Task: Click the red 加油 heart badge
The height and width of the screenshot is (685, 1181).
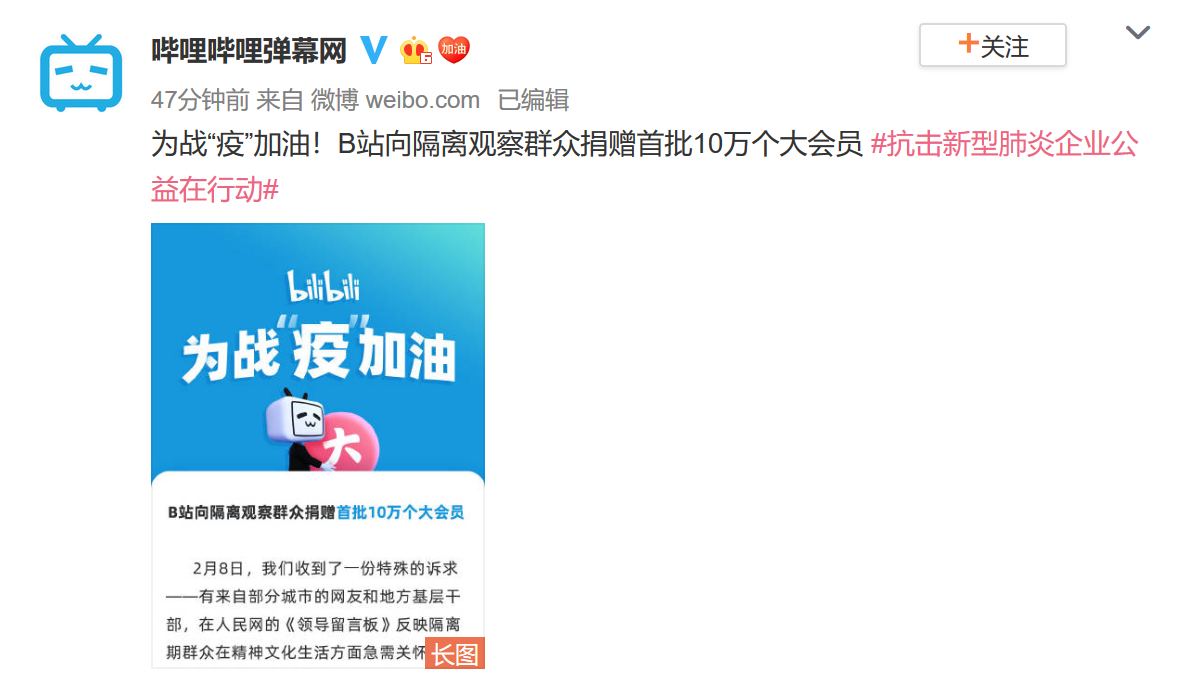Action: pos(453,50)
